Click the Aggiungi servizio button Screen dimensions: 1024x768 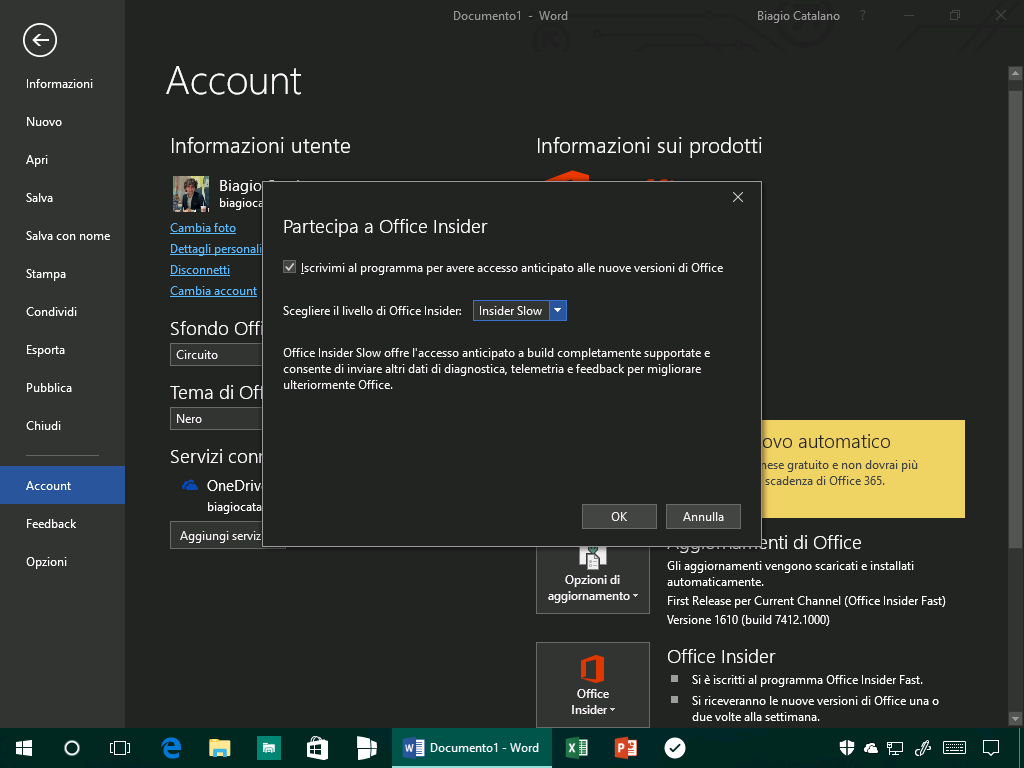[216, 536]
